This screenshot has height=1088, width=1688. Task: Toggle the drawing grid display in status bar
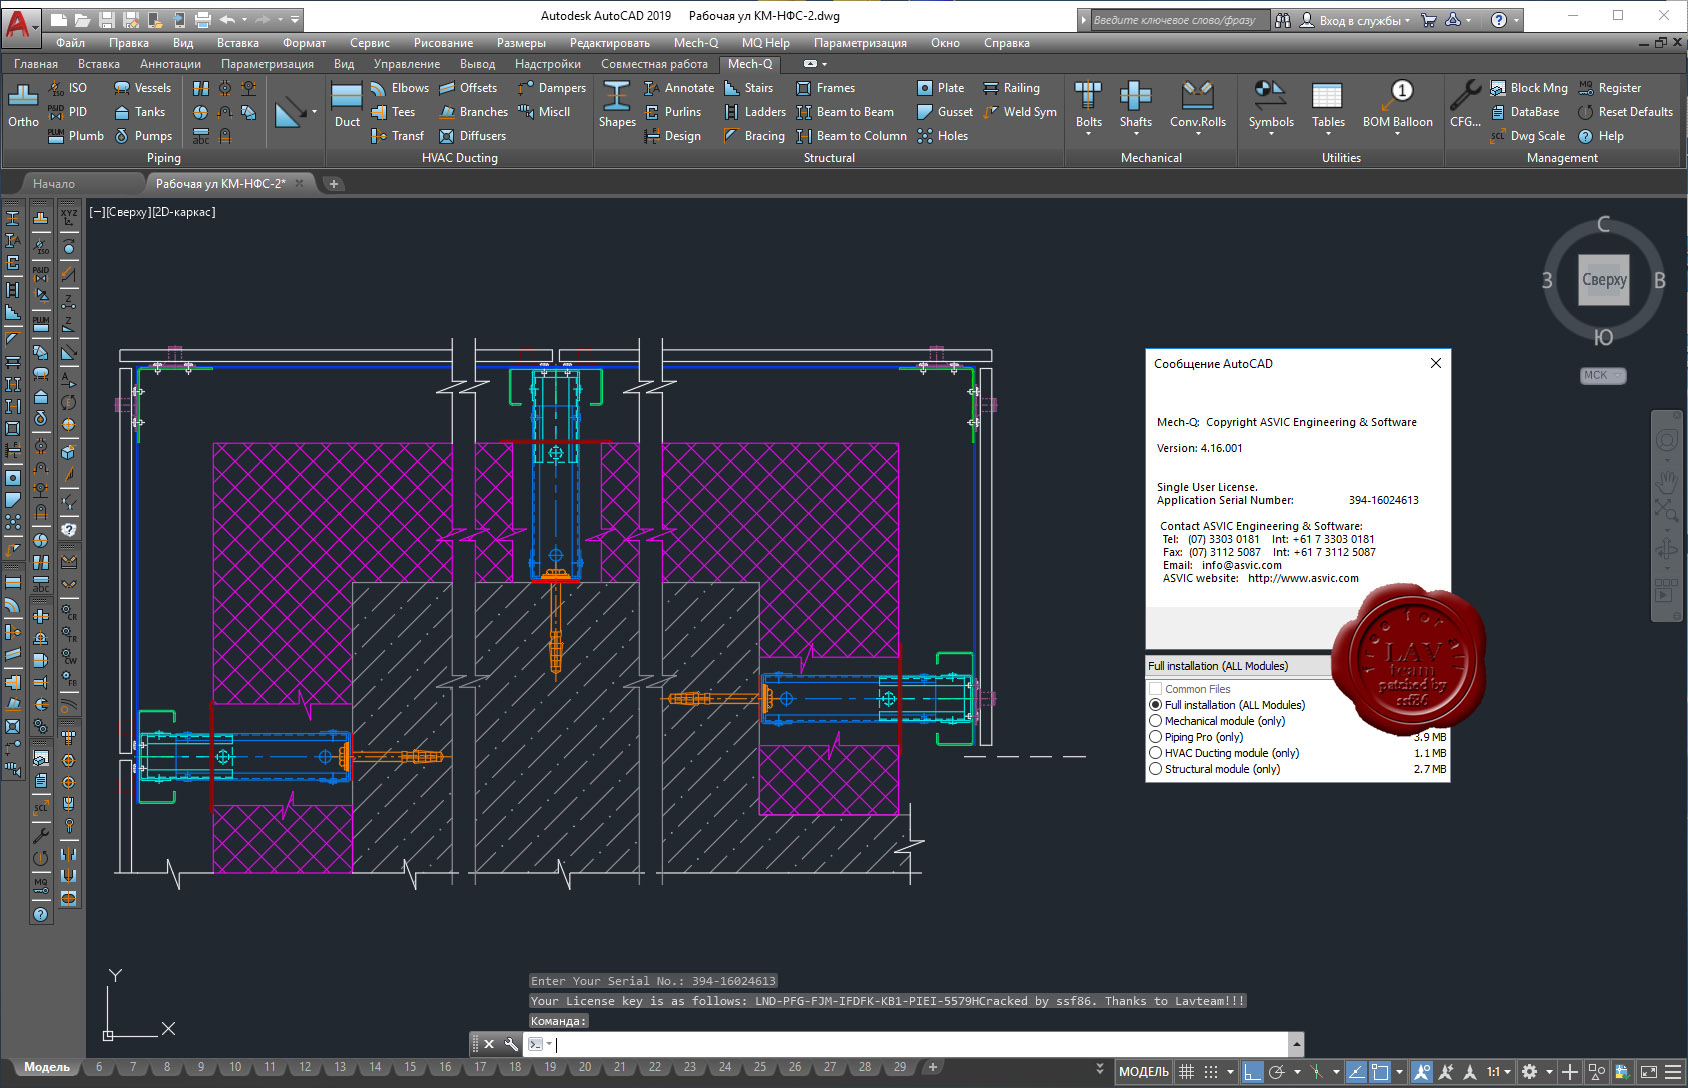(1186, 1072)
